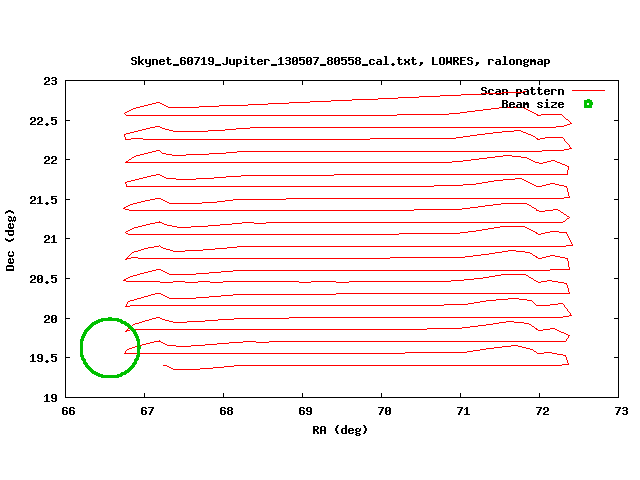Click the x-axis tick label 71
Image resolution: width=640 pixels, height=480 pixels.
[x=463, y=411]
